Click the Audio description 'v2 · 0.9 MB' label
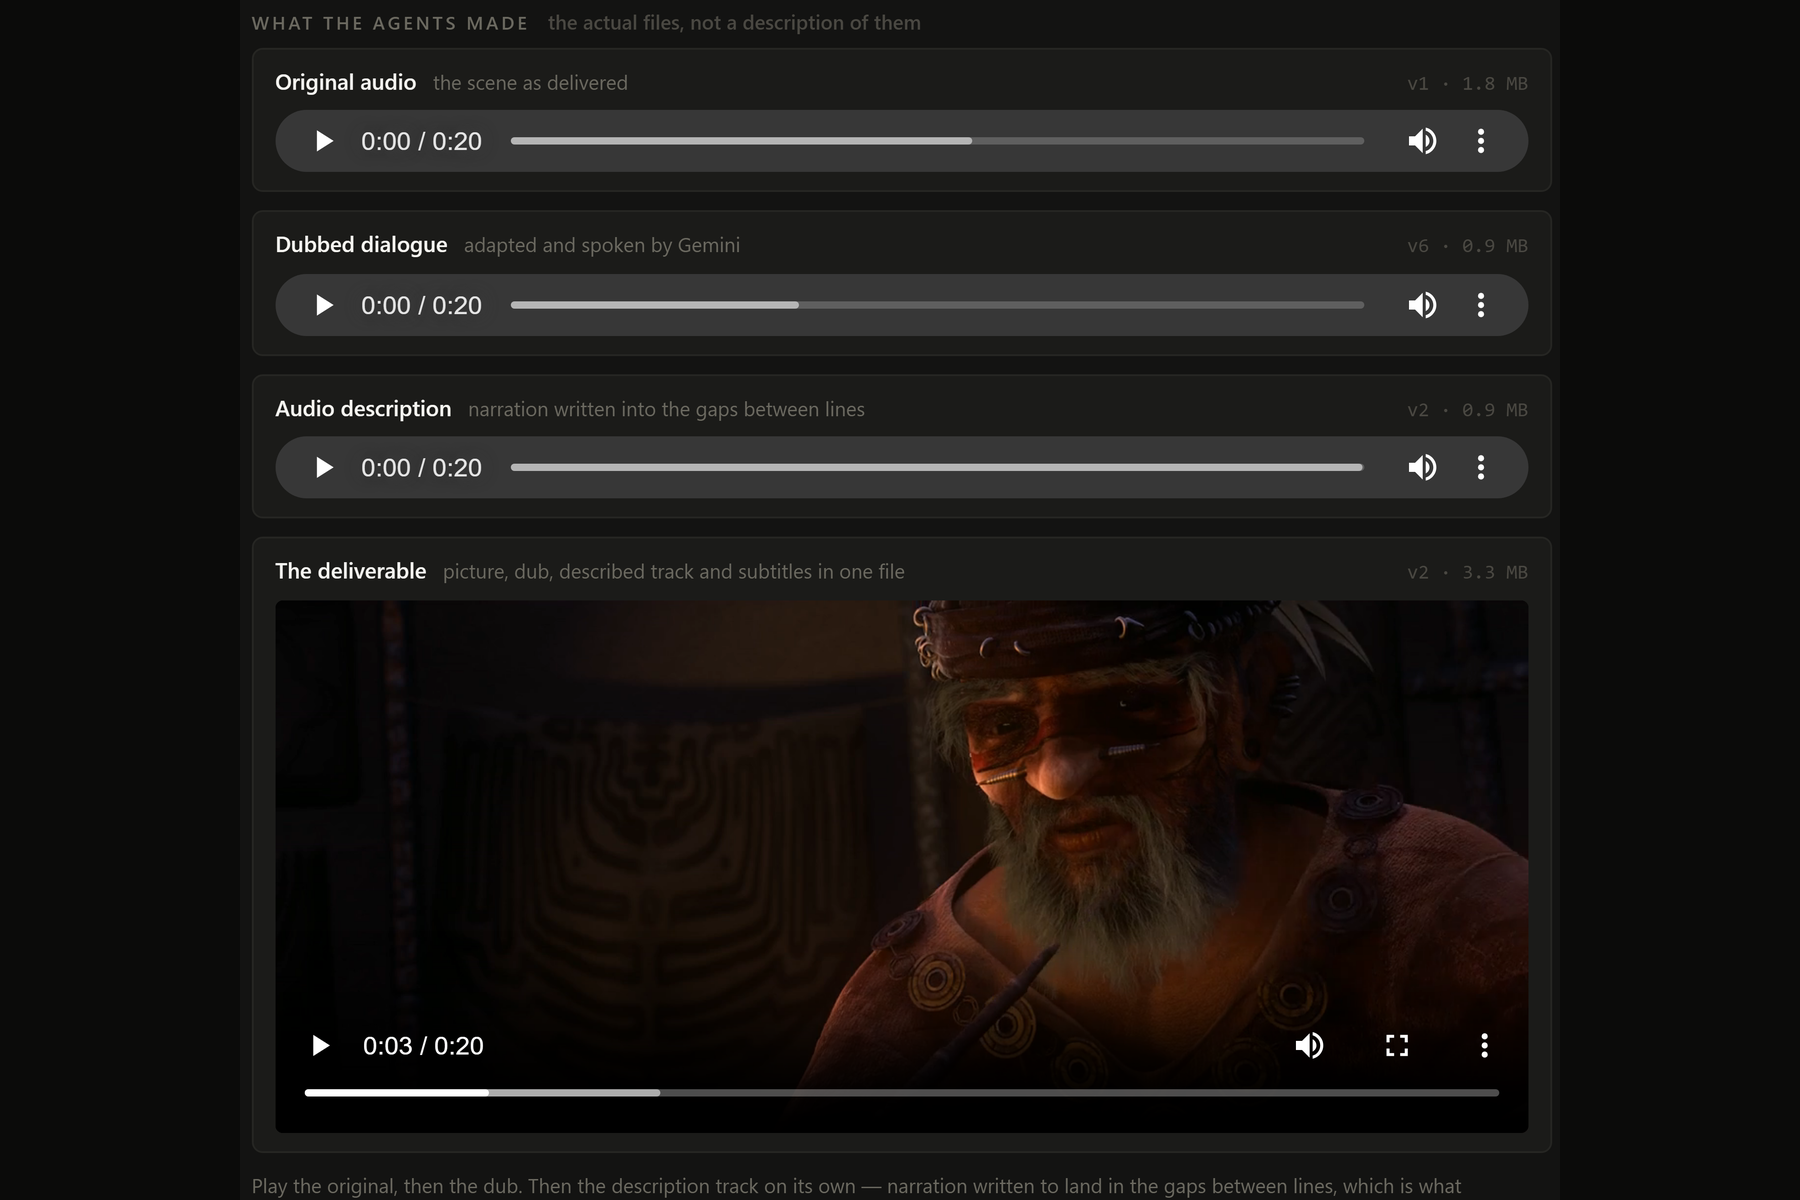This screenshot has height=1200, width=1800. pos(1467,410)
